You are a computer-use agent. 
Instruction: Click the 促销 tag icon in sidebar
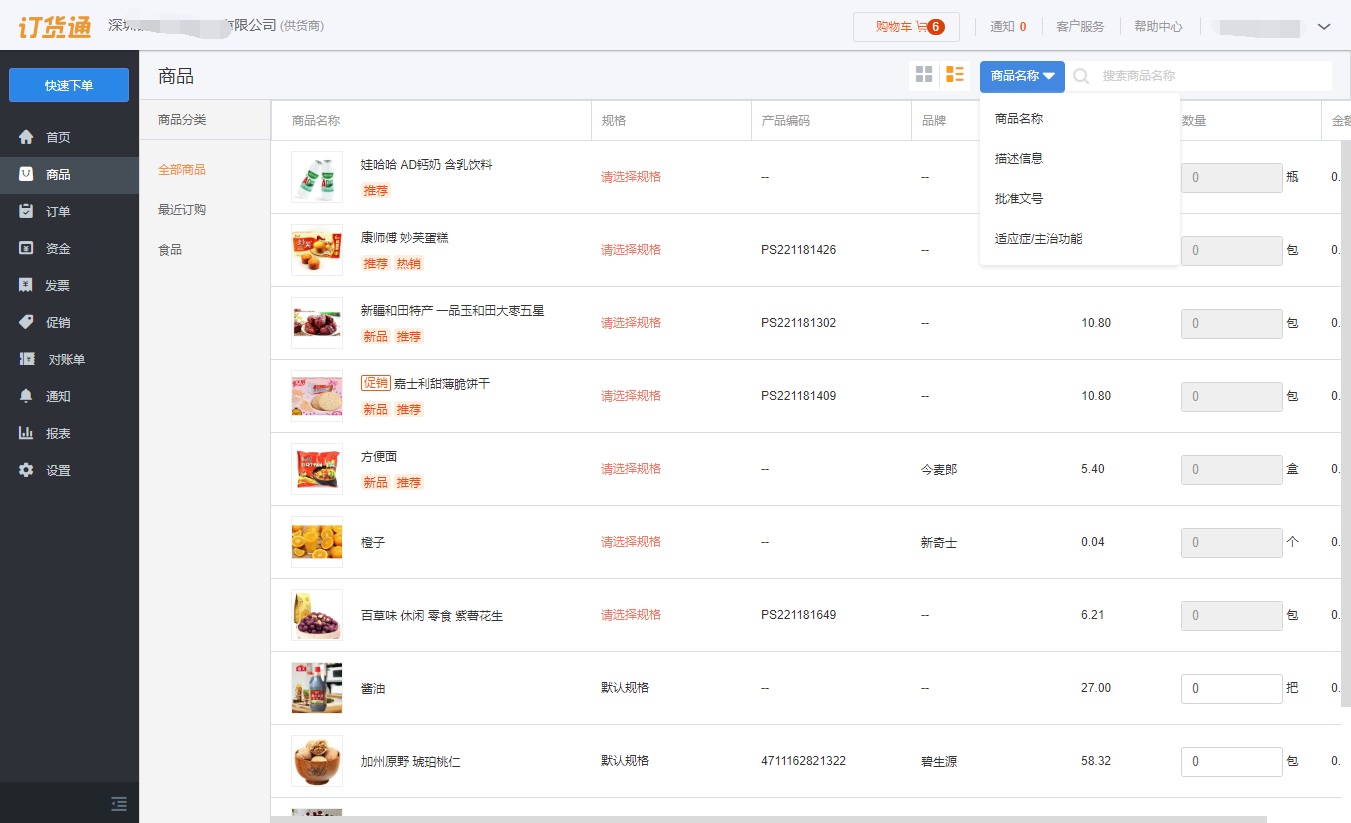pyautogui.click(x=26, y=322)
